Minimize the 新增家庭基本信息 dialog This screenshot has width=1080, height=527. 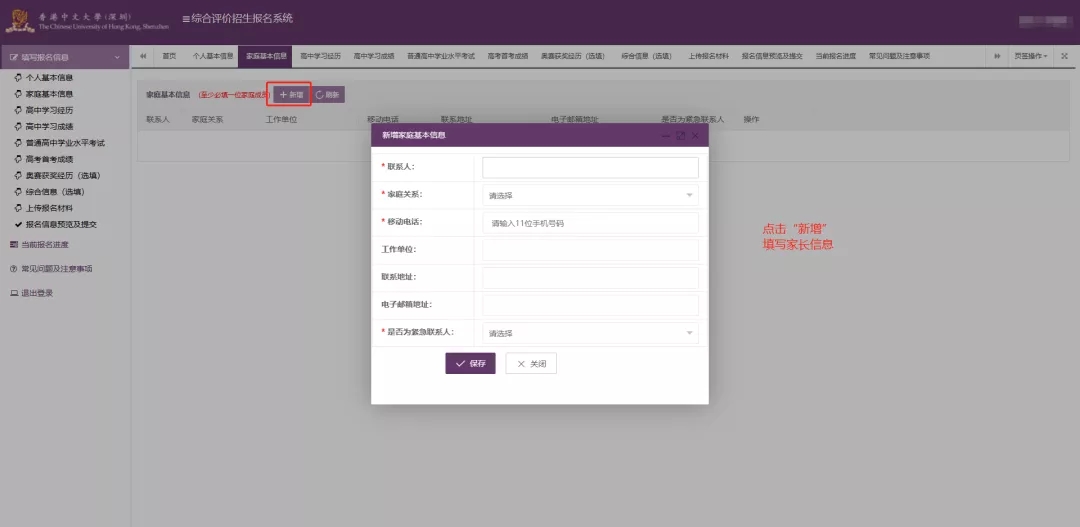(x=666, y=135)
